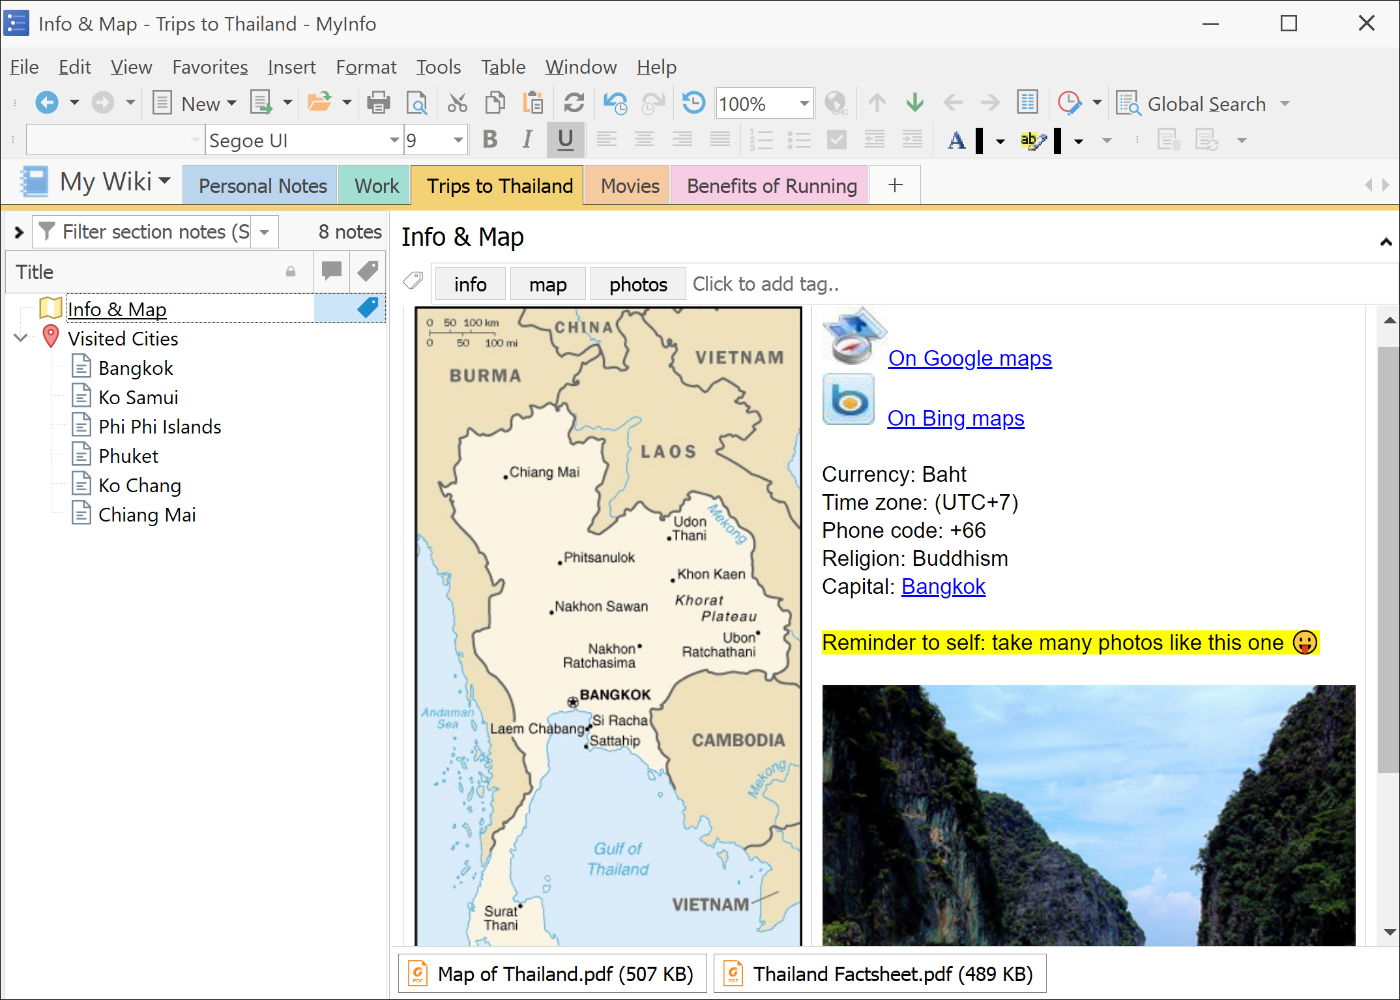Click the Sync refresh icon
The width and height of the screenshot is (1400, 1000).
click(x=574, y=103)
